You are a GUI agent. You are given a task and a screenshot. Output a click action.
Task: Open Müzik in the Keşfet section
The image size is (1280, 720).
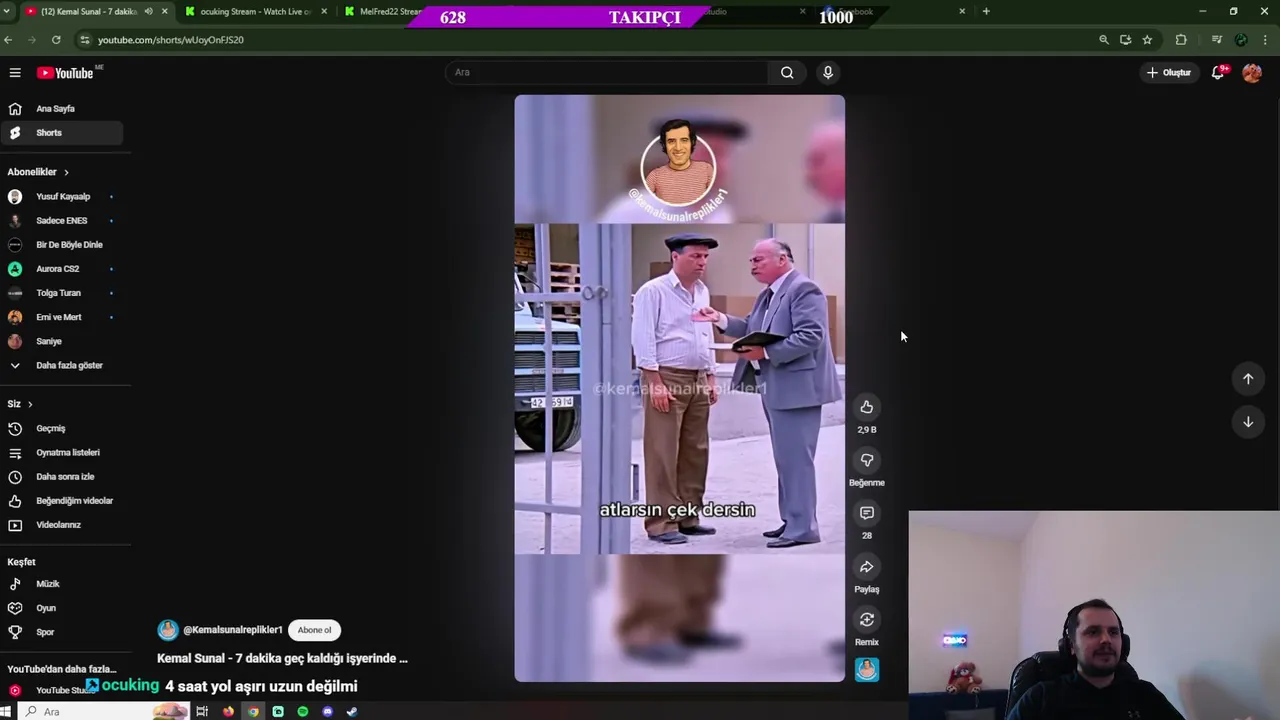62,584
